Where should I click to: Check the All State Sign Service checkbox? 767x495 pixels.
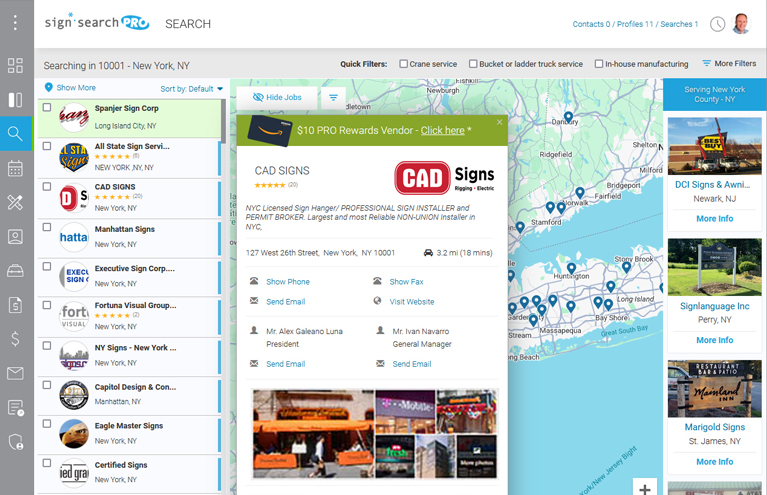click(47, 146)
